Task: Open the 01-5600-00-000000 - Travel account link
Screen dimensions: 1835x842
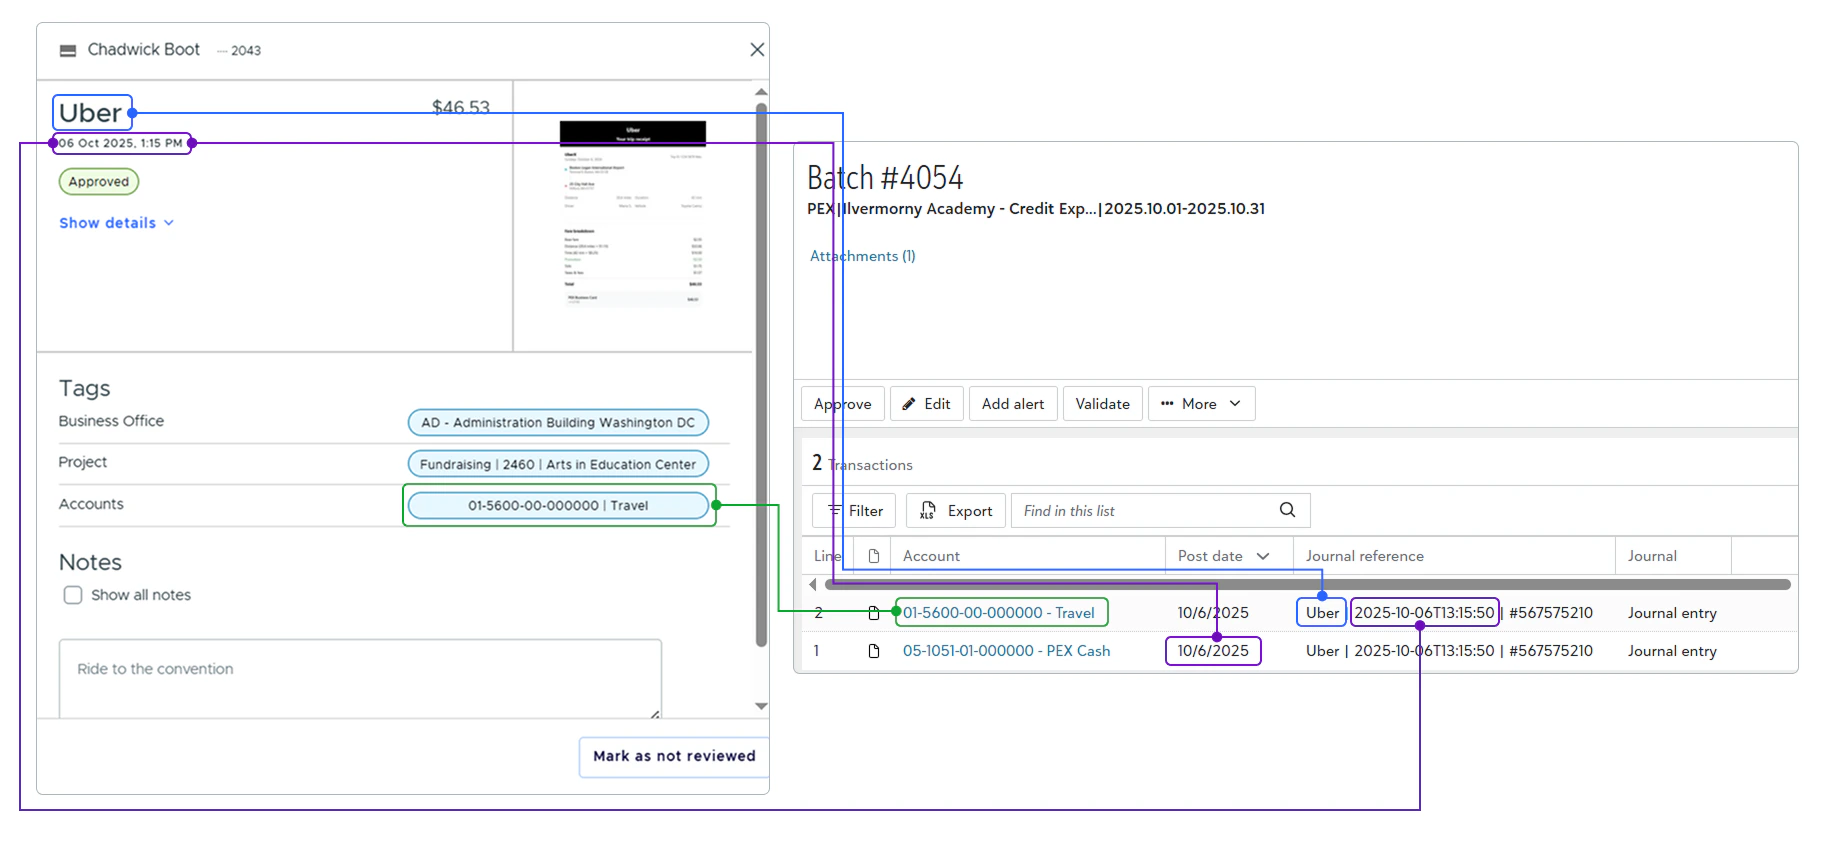Action: tap(998, 613)
